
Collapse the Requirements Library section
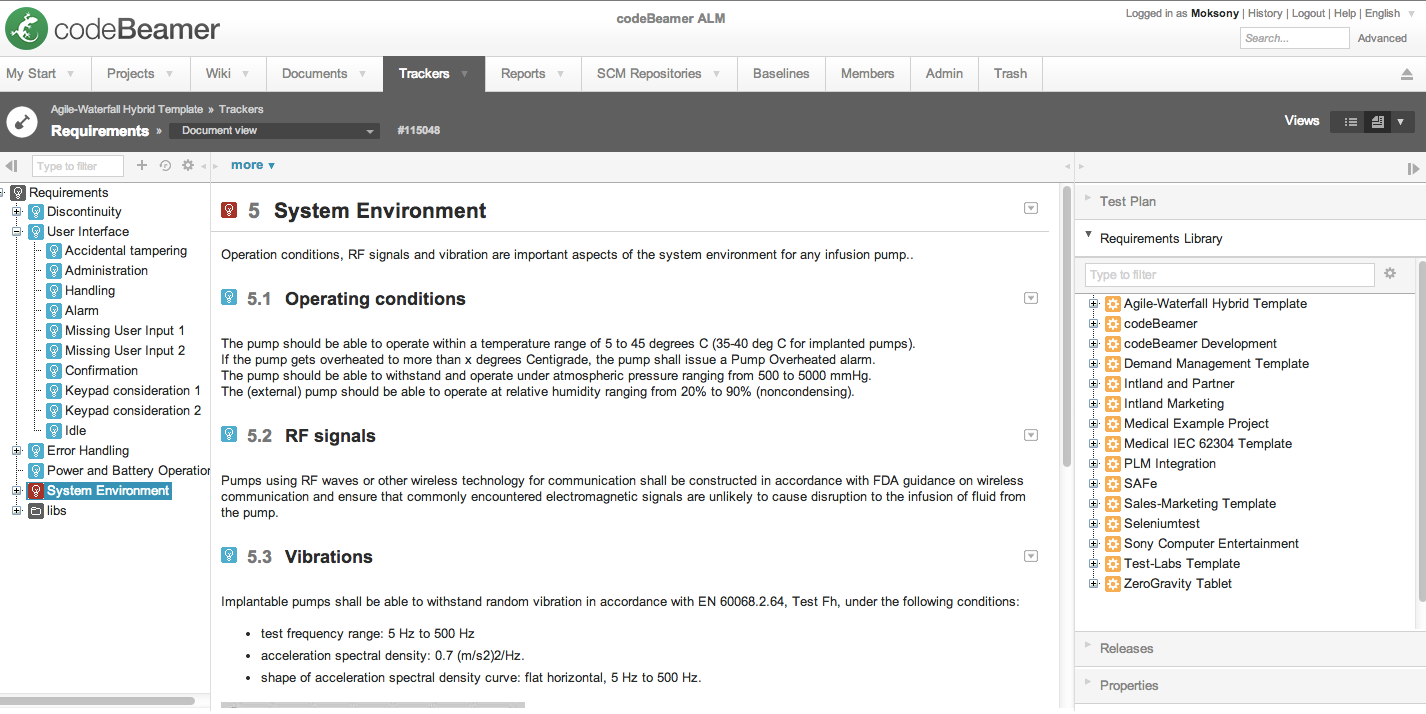[x=1250, y=238]
